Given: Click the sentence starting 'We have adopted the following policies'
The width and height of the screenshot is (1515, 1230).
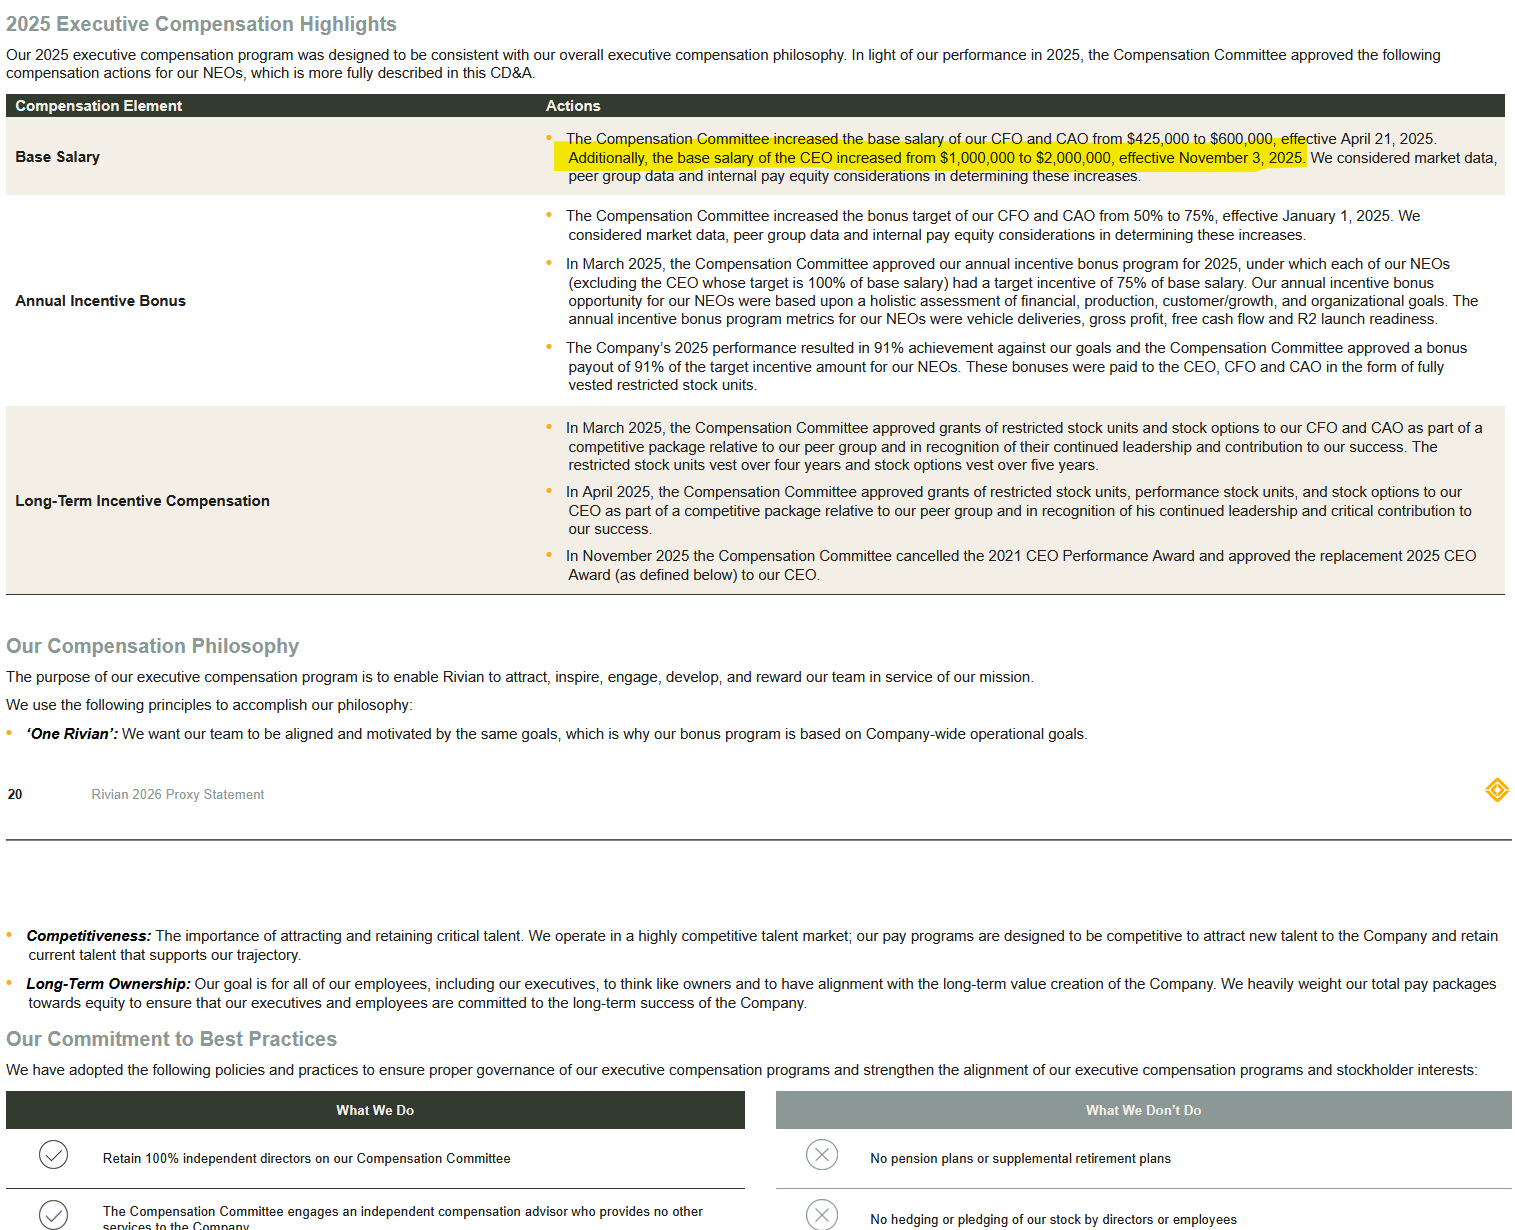Looking at the screenshot, I should tap(742, 1070).
